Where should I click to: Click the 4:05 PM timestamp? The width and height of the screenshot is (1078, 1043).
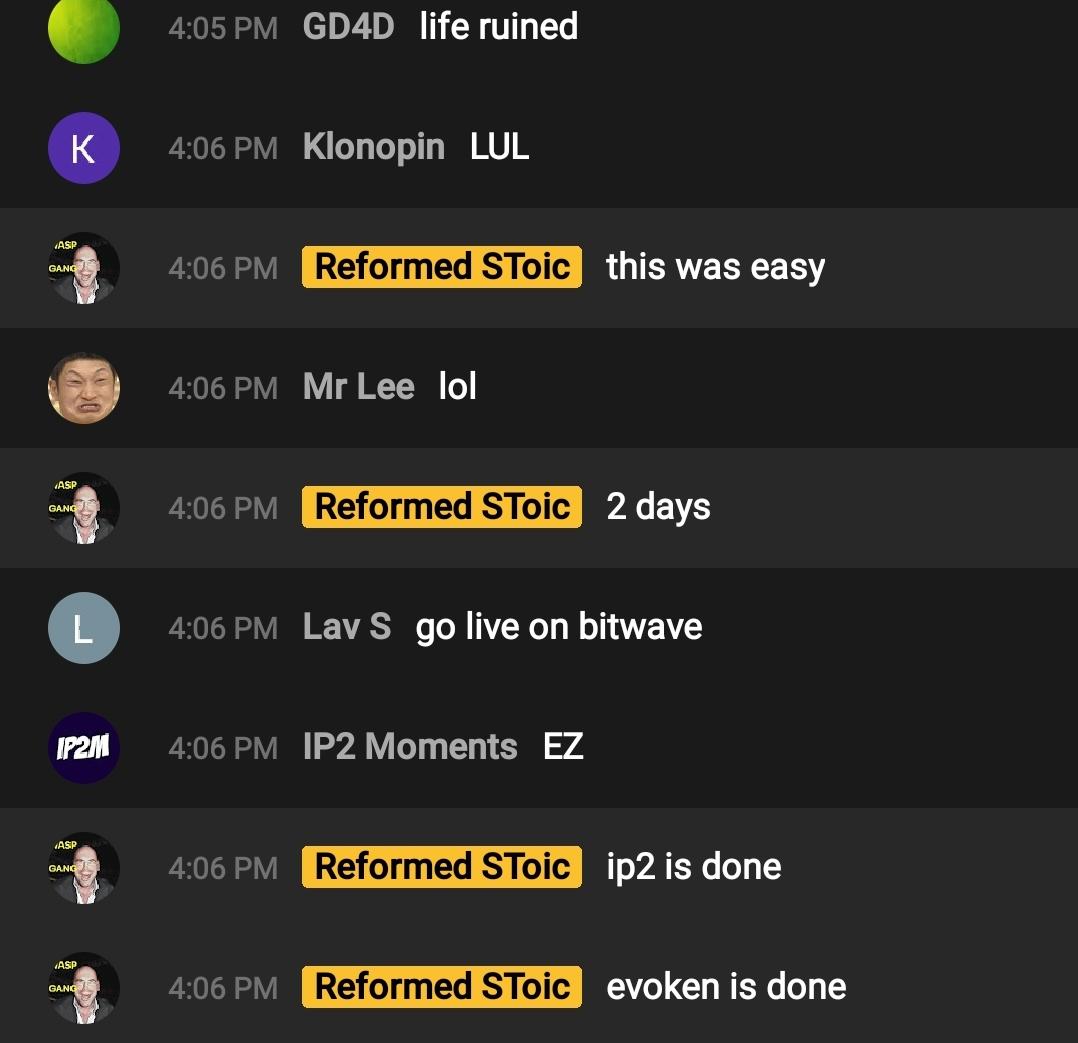pyautogui.click(x=223, y=28)
